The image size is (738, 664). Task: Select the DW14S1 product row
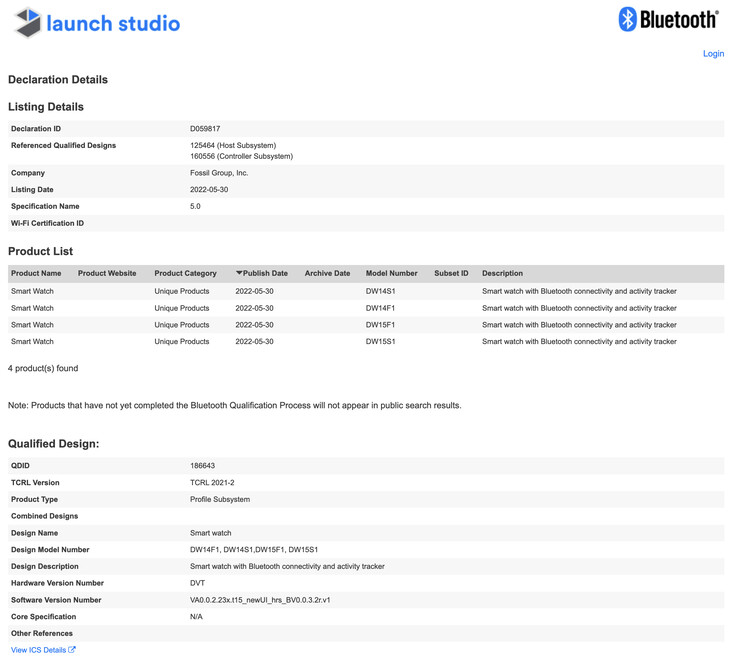(x=380, y=291)
